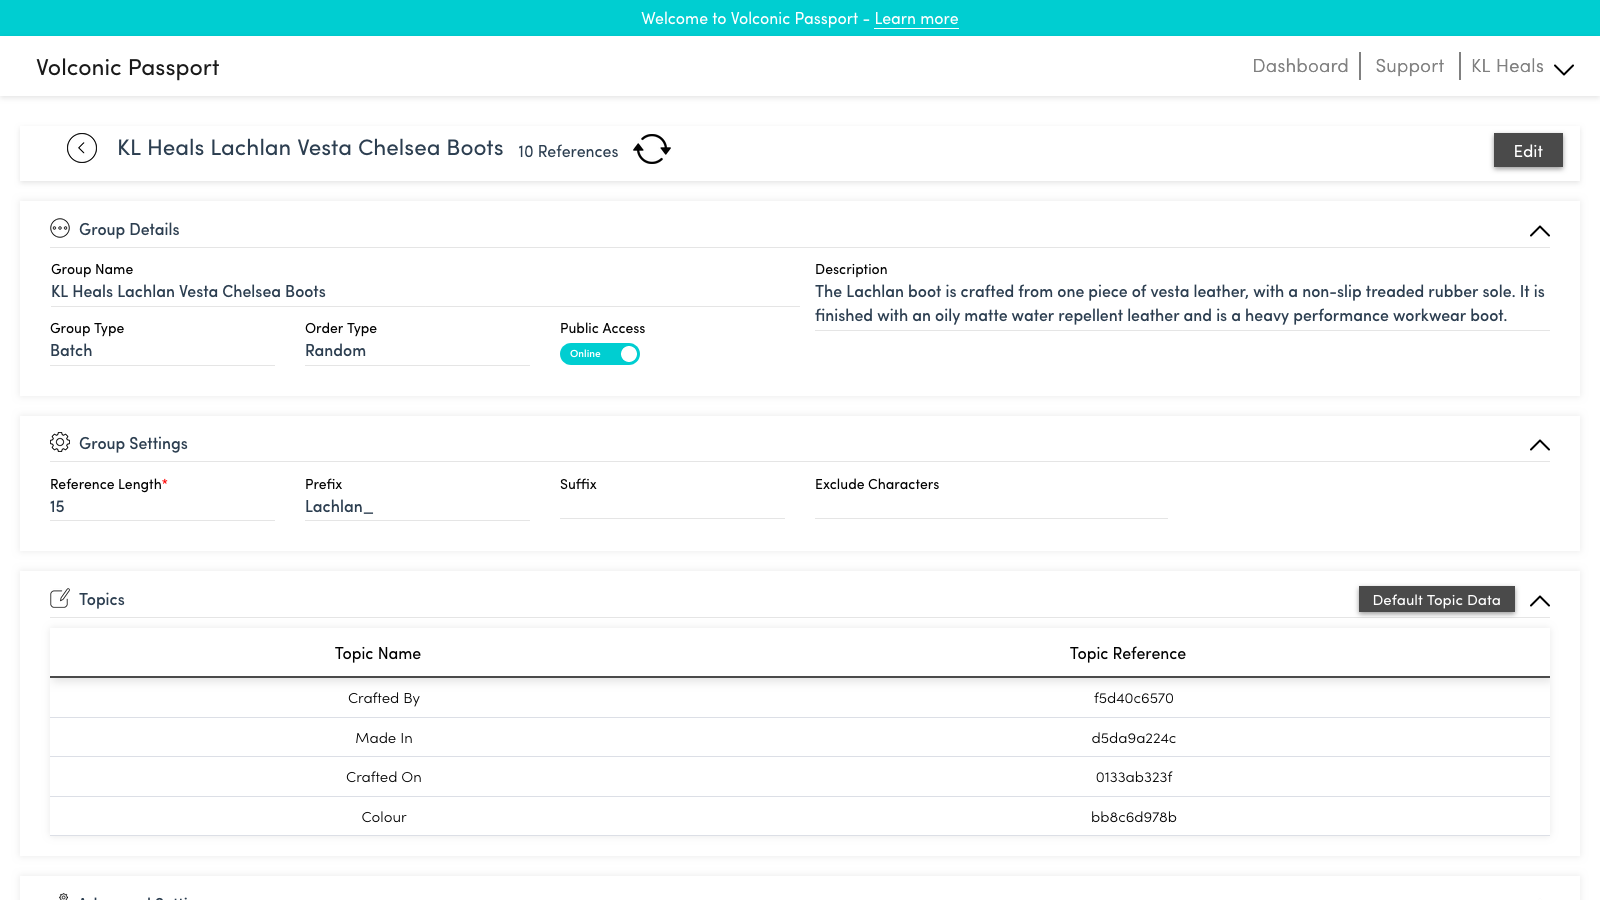The width and height of the screenshot is (1600, 900).
Task: Select the Crafted On topic row
Action: (x=800, y=777)
